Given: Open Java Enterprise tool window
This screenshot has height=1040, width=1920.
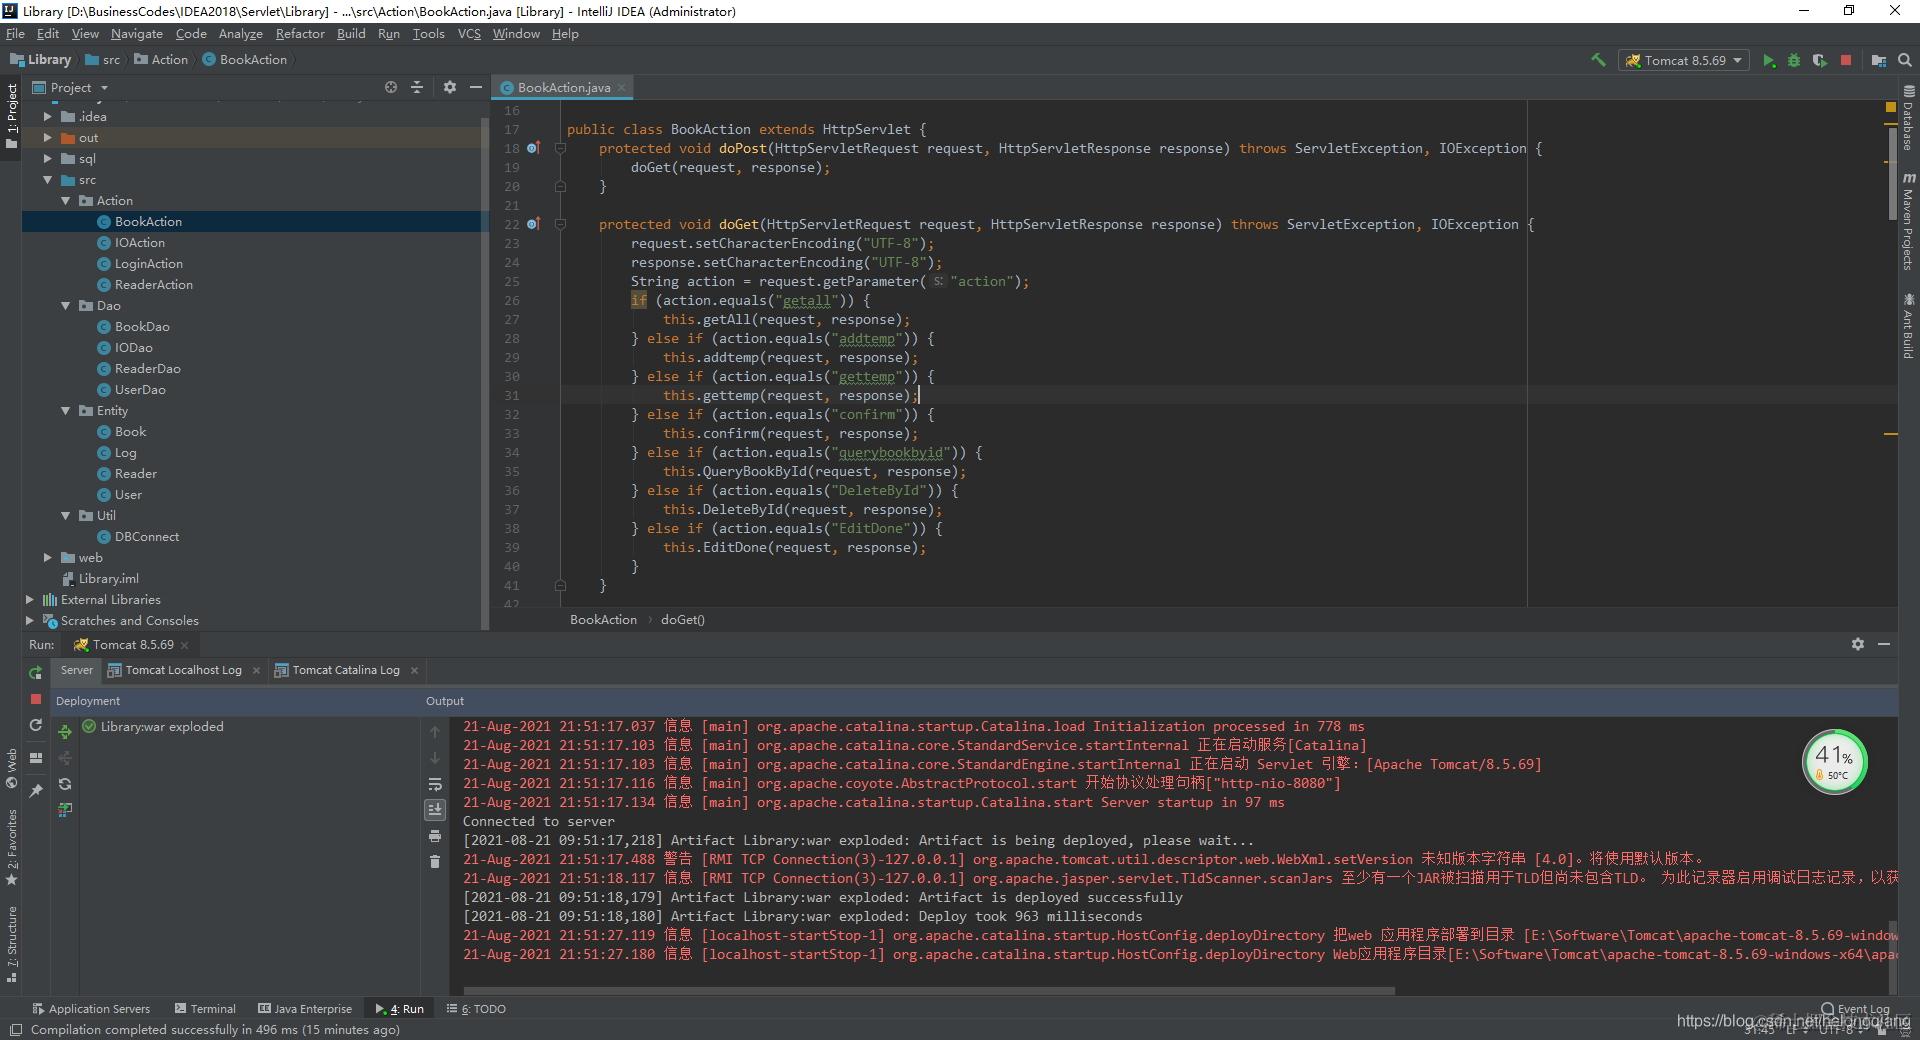Looking at the screenshot, I should (305, 1009).
